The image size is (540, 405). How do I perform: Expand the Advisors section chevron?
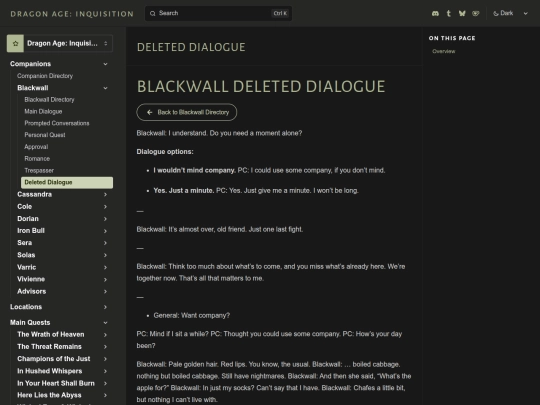[105, 292]
